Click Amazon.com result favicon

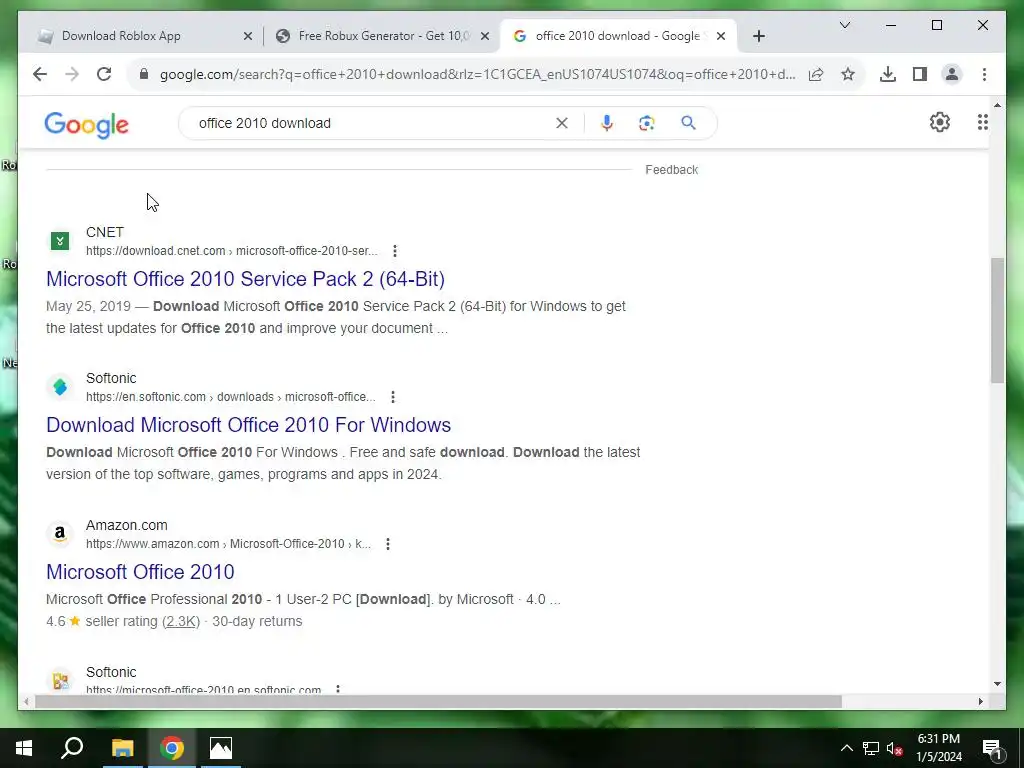pyautogui.click(x=60, y=534)
